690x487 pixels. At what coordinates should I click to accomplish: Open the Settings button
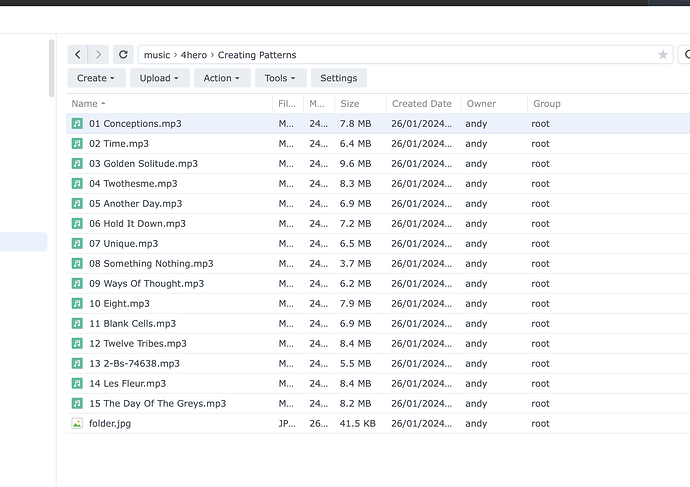tap(339, 78)
